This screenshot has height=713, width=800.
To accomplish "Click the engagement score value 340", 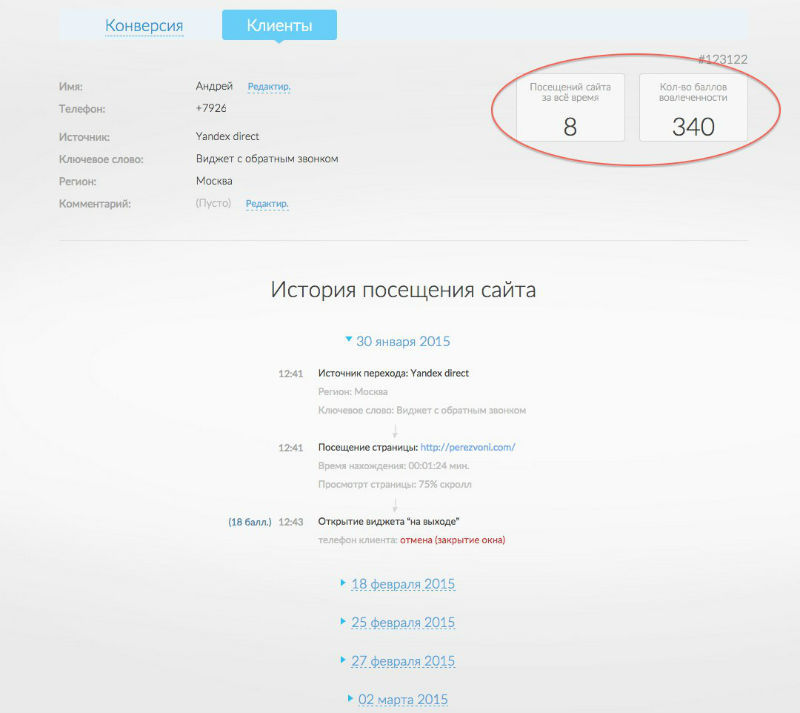I will click(693, 127).
